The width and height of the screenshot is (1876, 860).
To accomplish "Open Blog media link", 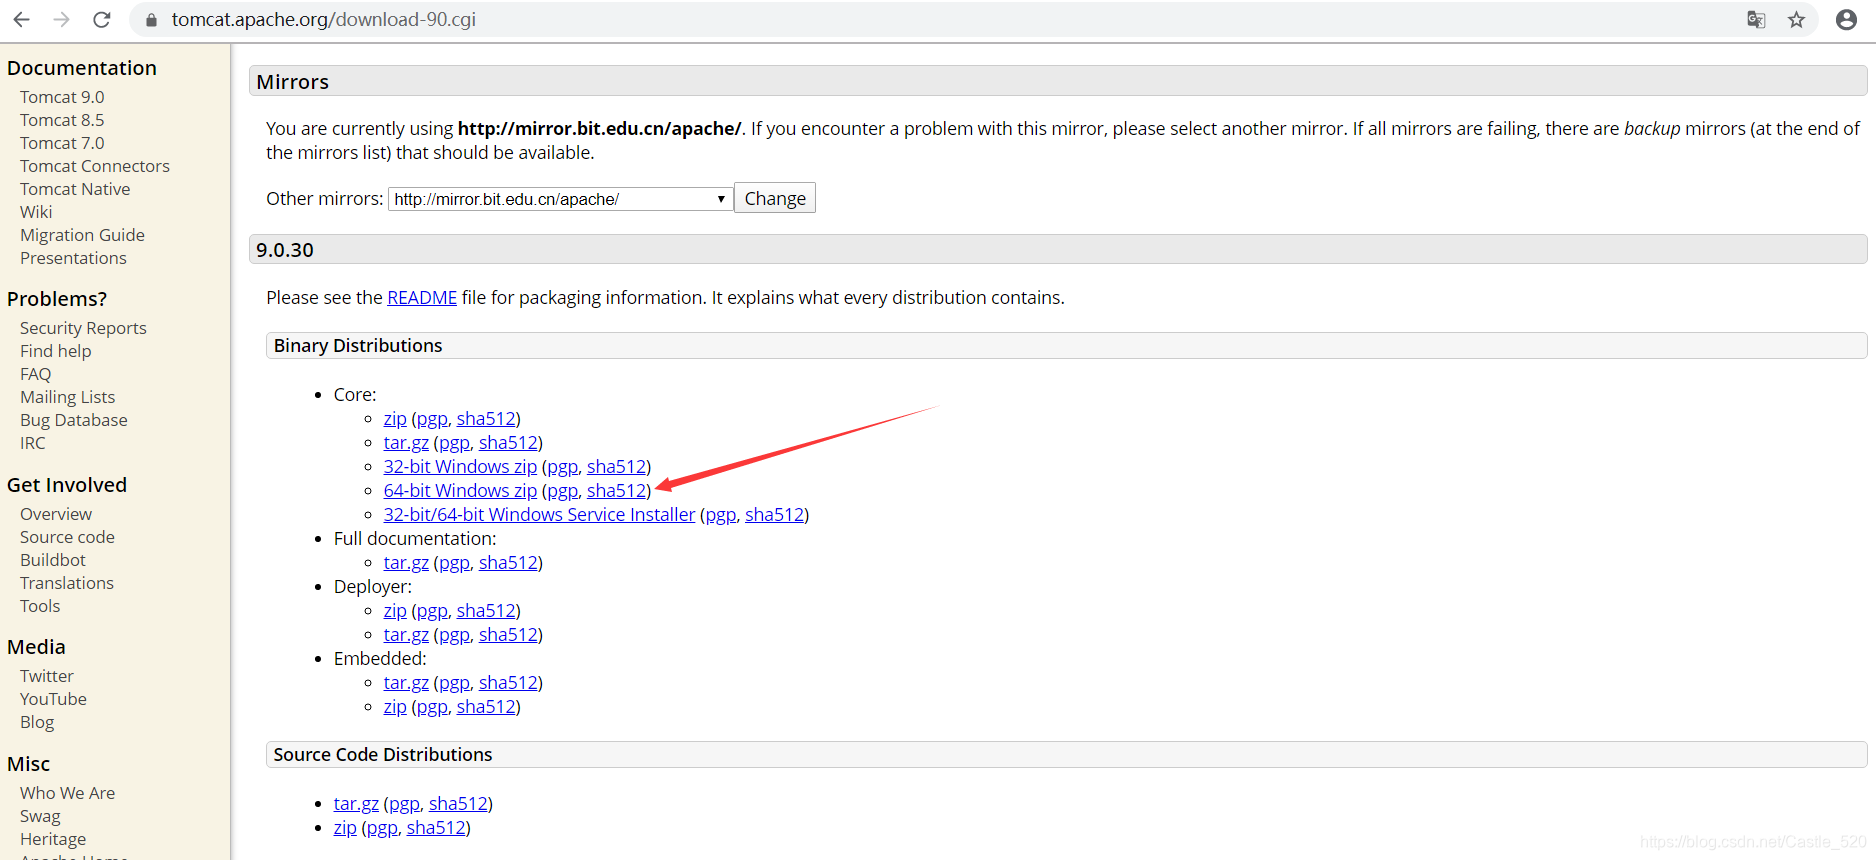I will pos(37,722).
